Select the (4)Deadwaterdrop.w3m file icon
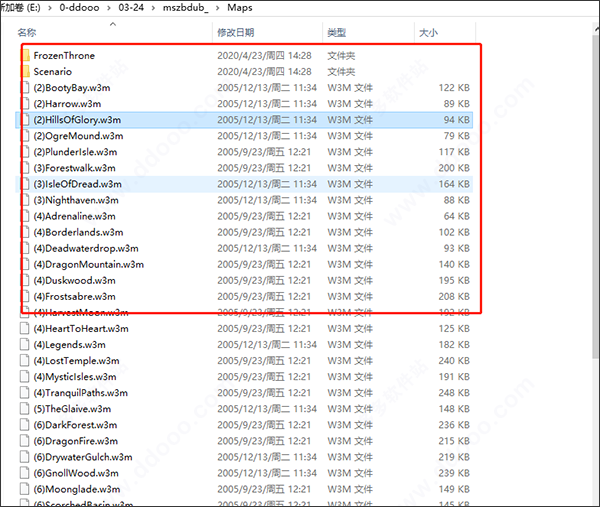The height and width of the screenshot is (507, 600). click(25, 248)
